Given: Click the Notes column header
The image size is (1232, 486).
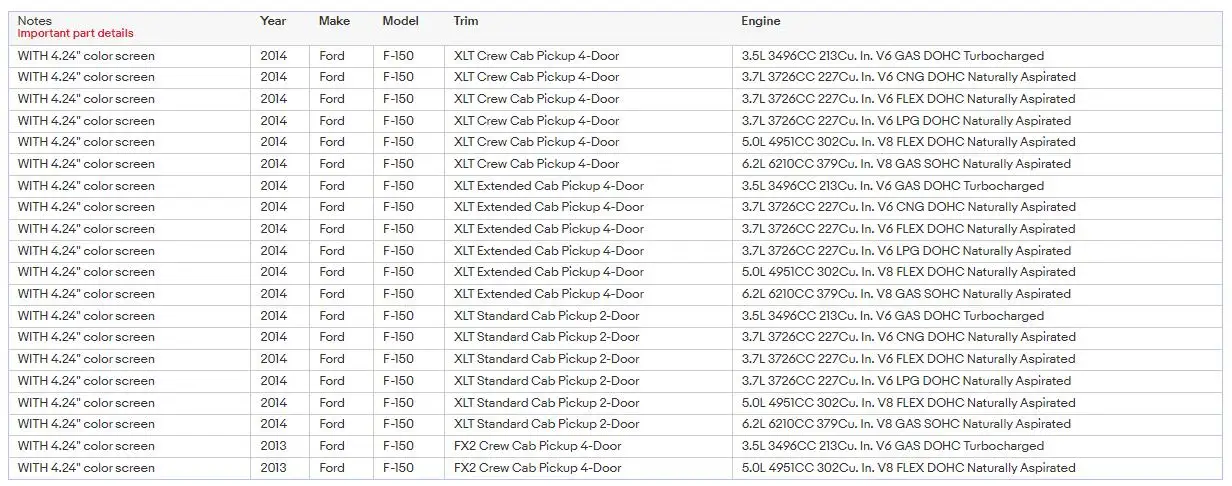Looking at the screenshot, I should pos(35,20).
